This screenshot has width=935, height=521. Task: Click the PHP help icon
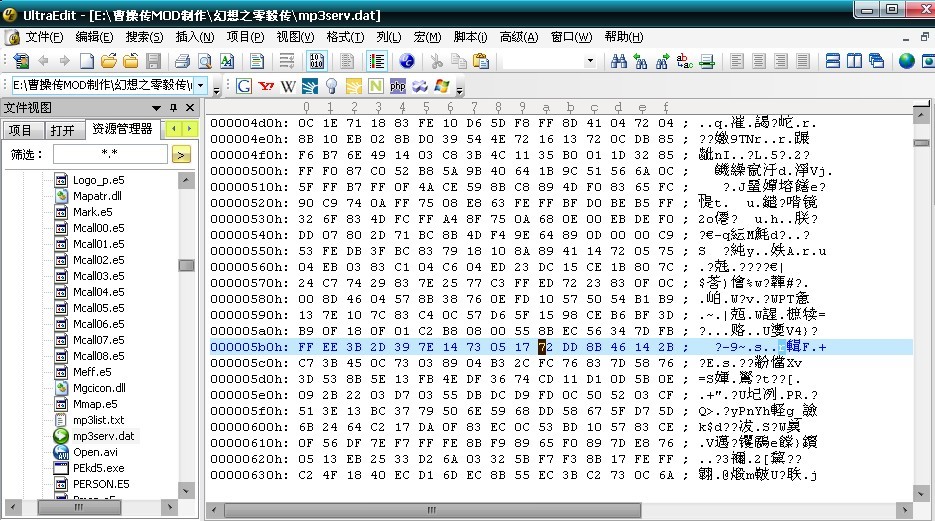[398, 86]
